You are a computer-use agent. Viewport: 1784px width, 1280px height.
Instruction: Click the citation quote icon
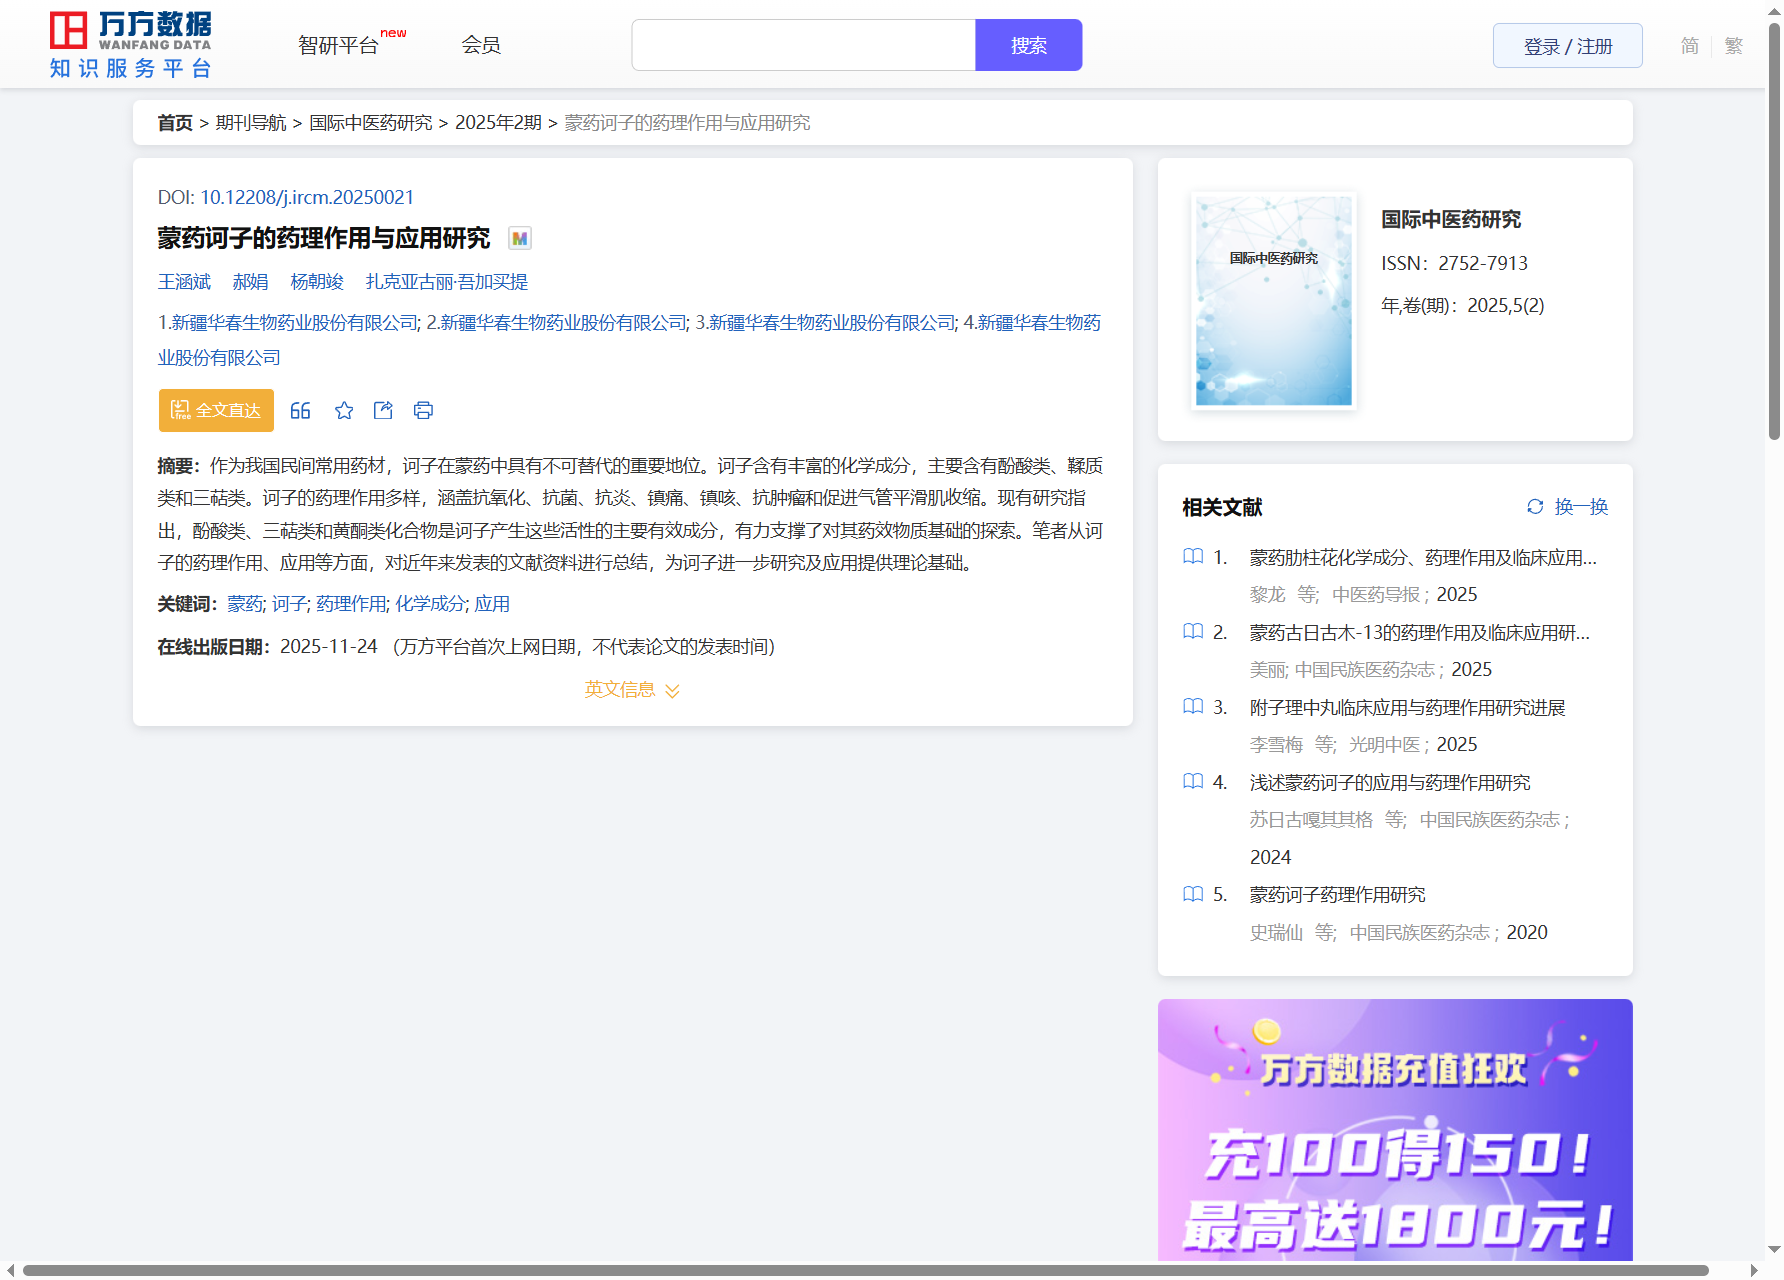(300, 410)
